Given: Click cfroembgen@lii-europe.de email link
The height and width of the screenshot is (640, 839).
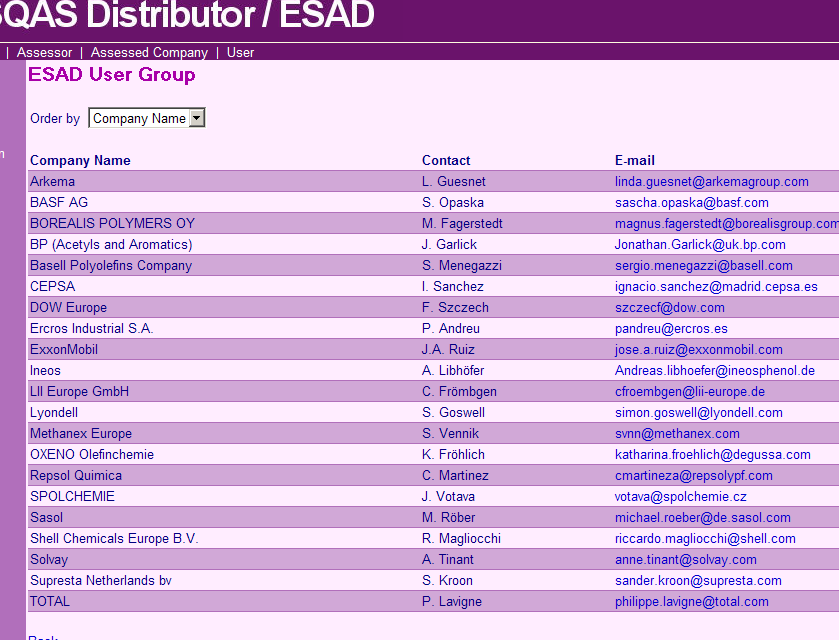Looking at the screenshot, I should point(690,391).
